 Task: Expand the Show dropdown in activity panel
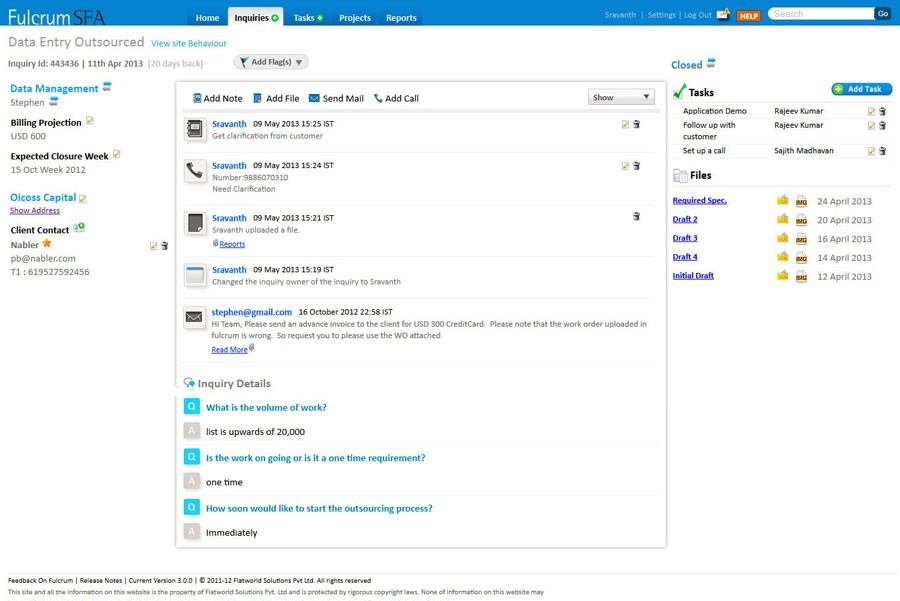(621, 97)
